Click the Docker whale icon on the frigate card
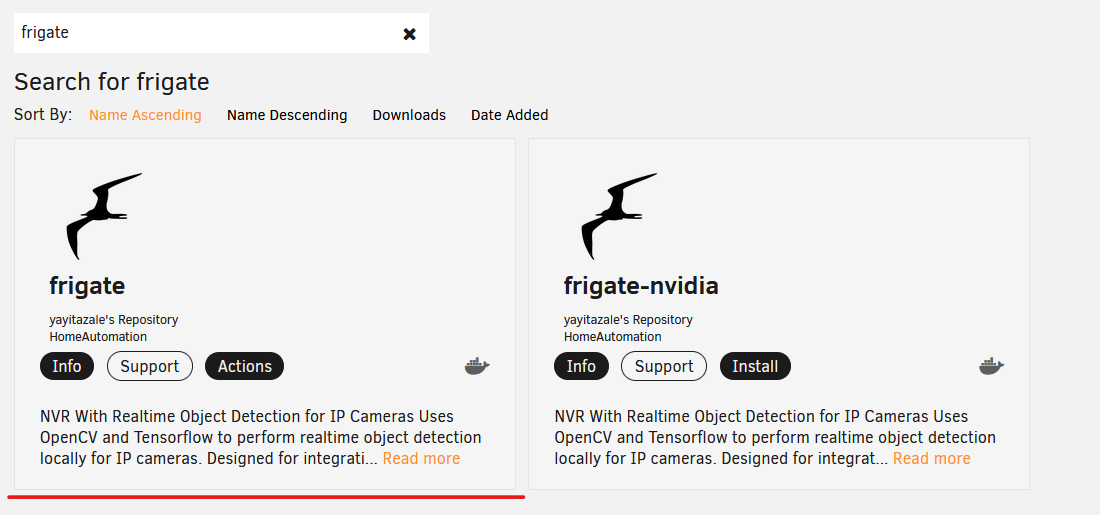Viewport: 1100px width, 515px height. [x=477, y=366]
